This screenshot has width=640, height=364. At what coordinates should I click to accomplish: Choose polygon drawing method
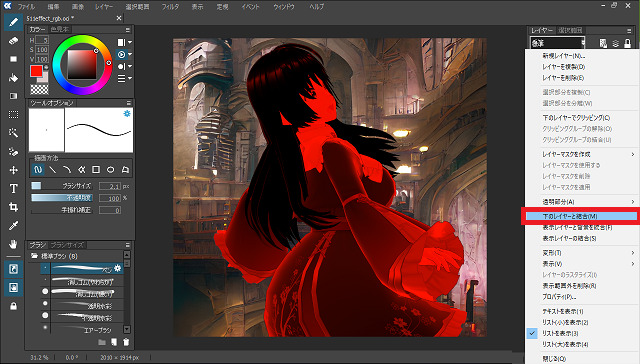(125, 169)
